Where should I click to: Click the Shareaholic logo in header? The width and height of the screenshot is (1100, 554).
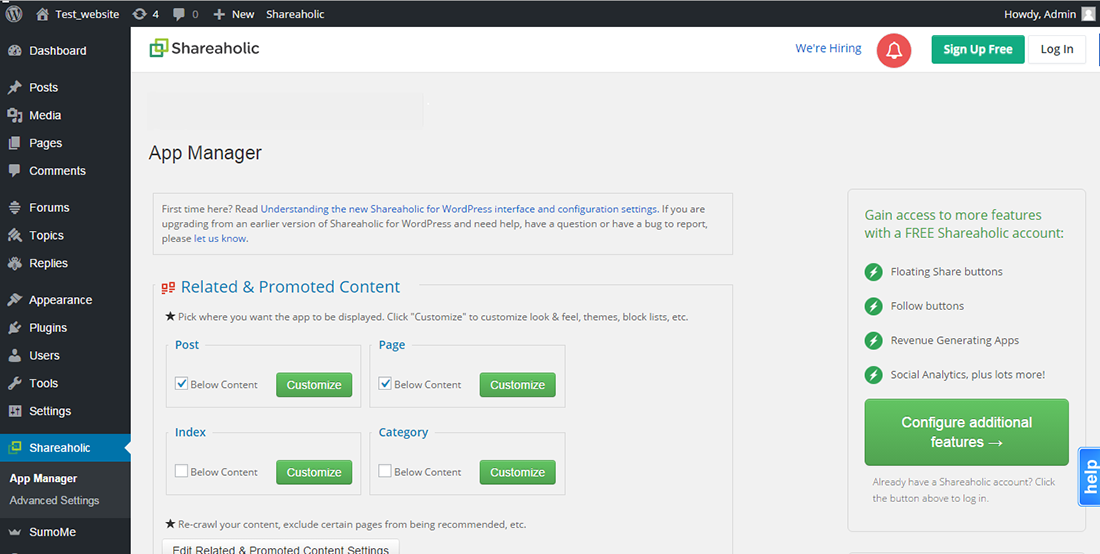pos(204,48)
